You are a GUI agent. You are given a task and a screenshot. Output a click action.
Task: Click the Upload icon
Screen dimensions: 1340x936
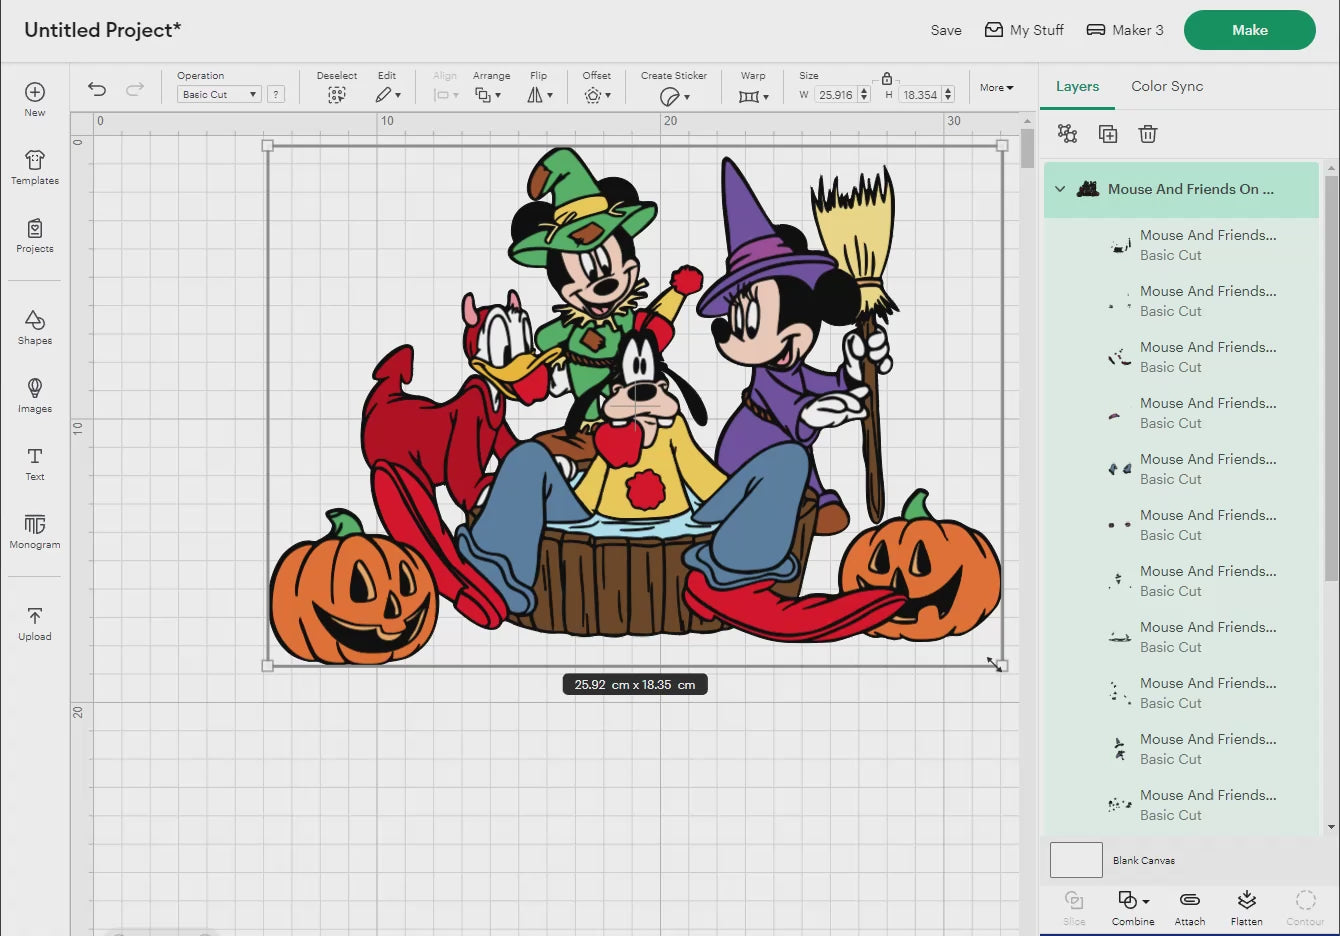pos(35,616)
